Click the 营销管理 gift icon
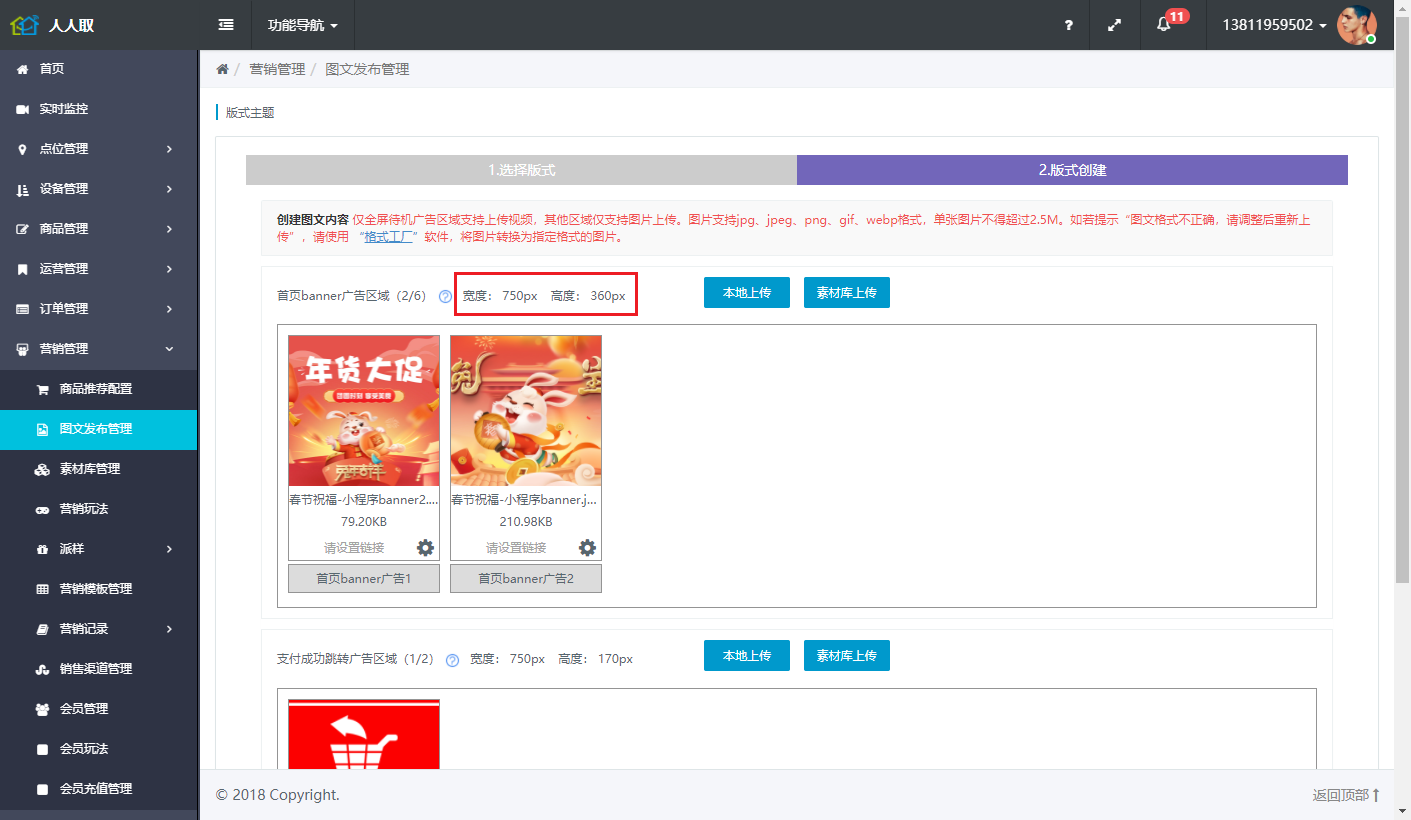This screenshot has height=820, width=1411. 22,349
